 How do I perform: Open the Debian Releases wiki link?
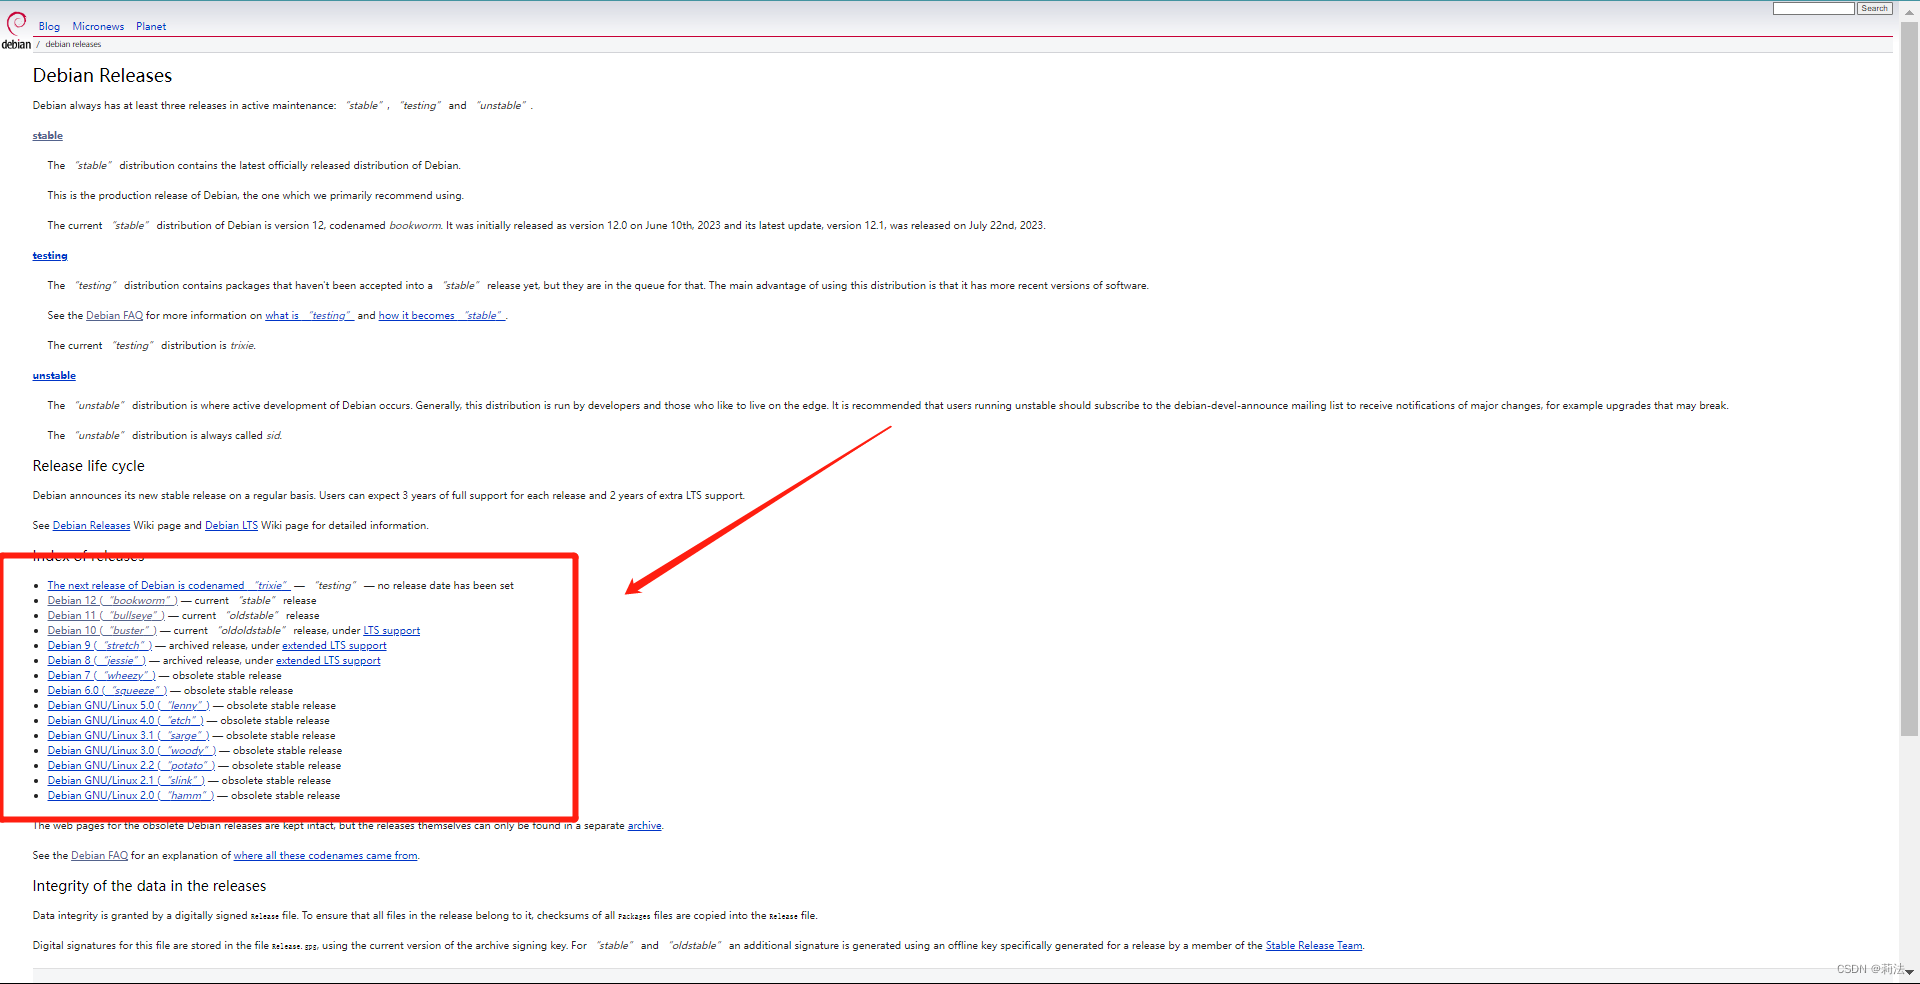click(91, 526)
